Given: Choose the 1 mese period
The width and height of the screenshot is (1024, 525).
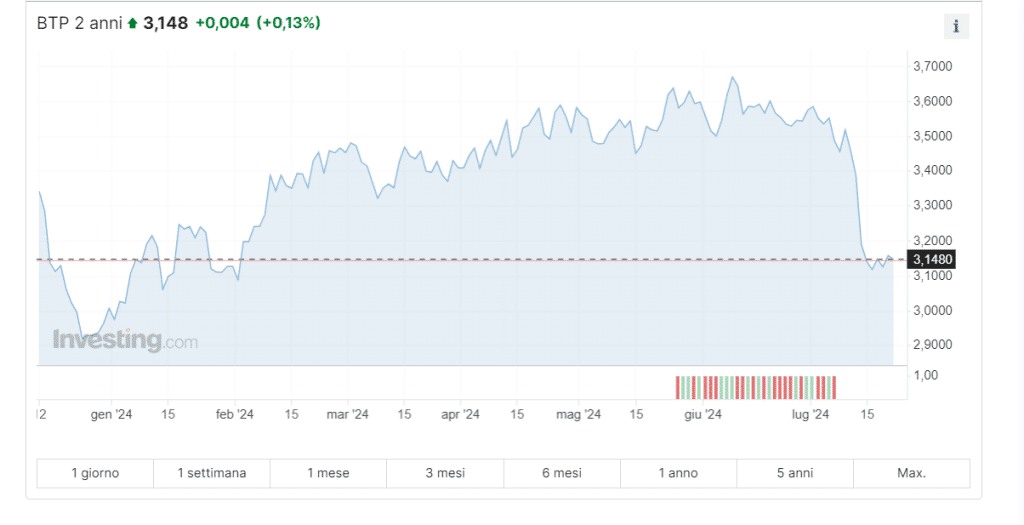Looking at the screenshot, I should click(328, 473).
